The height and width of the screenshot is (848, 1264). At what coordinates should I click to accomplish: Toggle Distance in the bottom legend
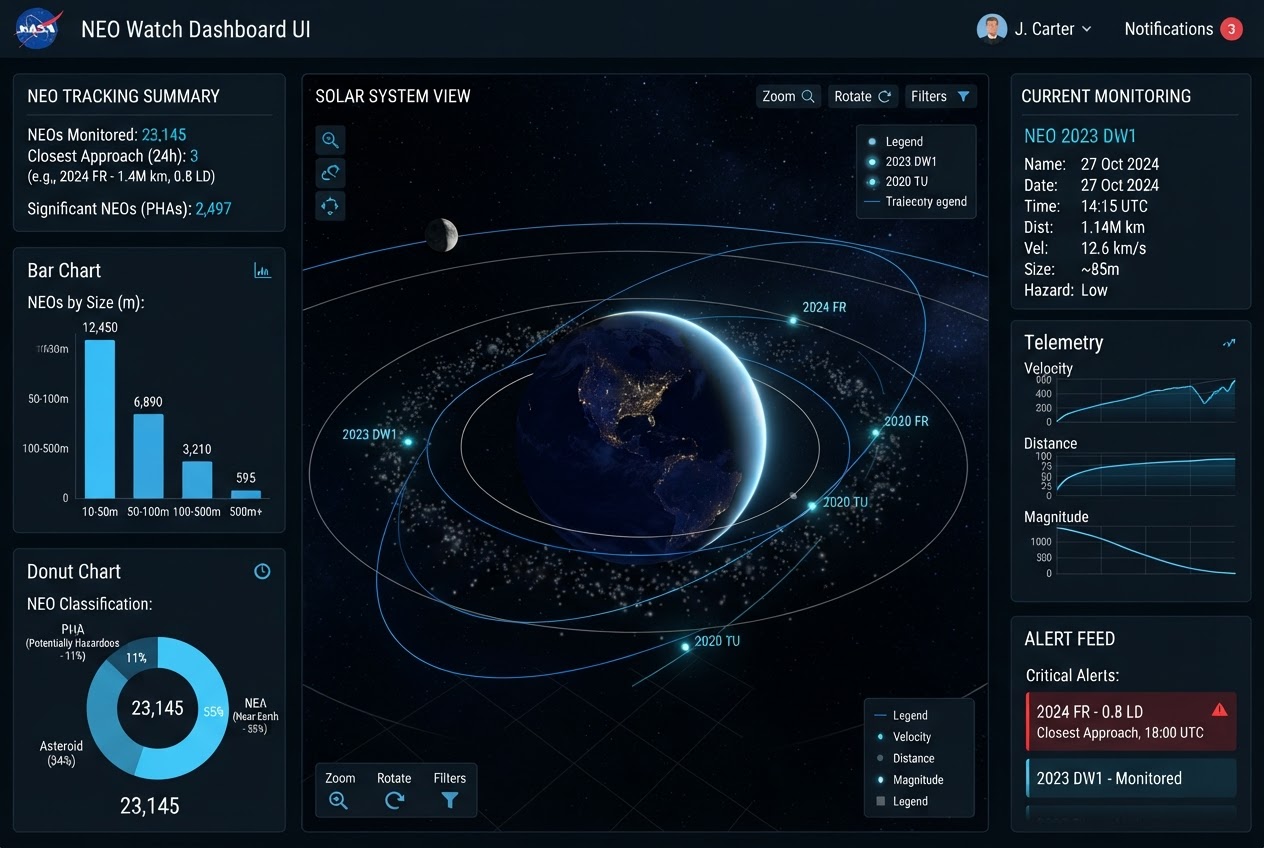(905, 758)
